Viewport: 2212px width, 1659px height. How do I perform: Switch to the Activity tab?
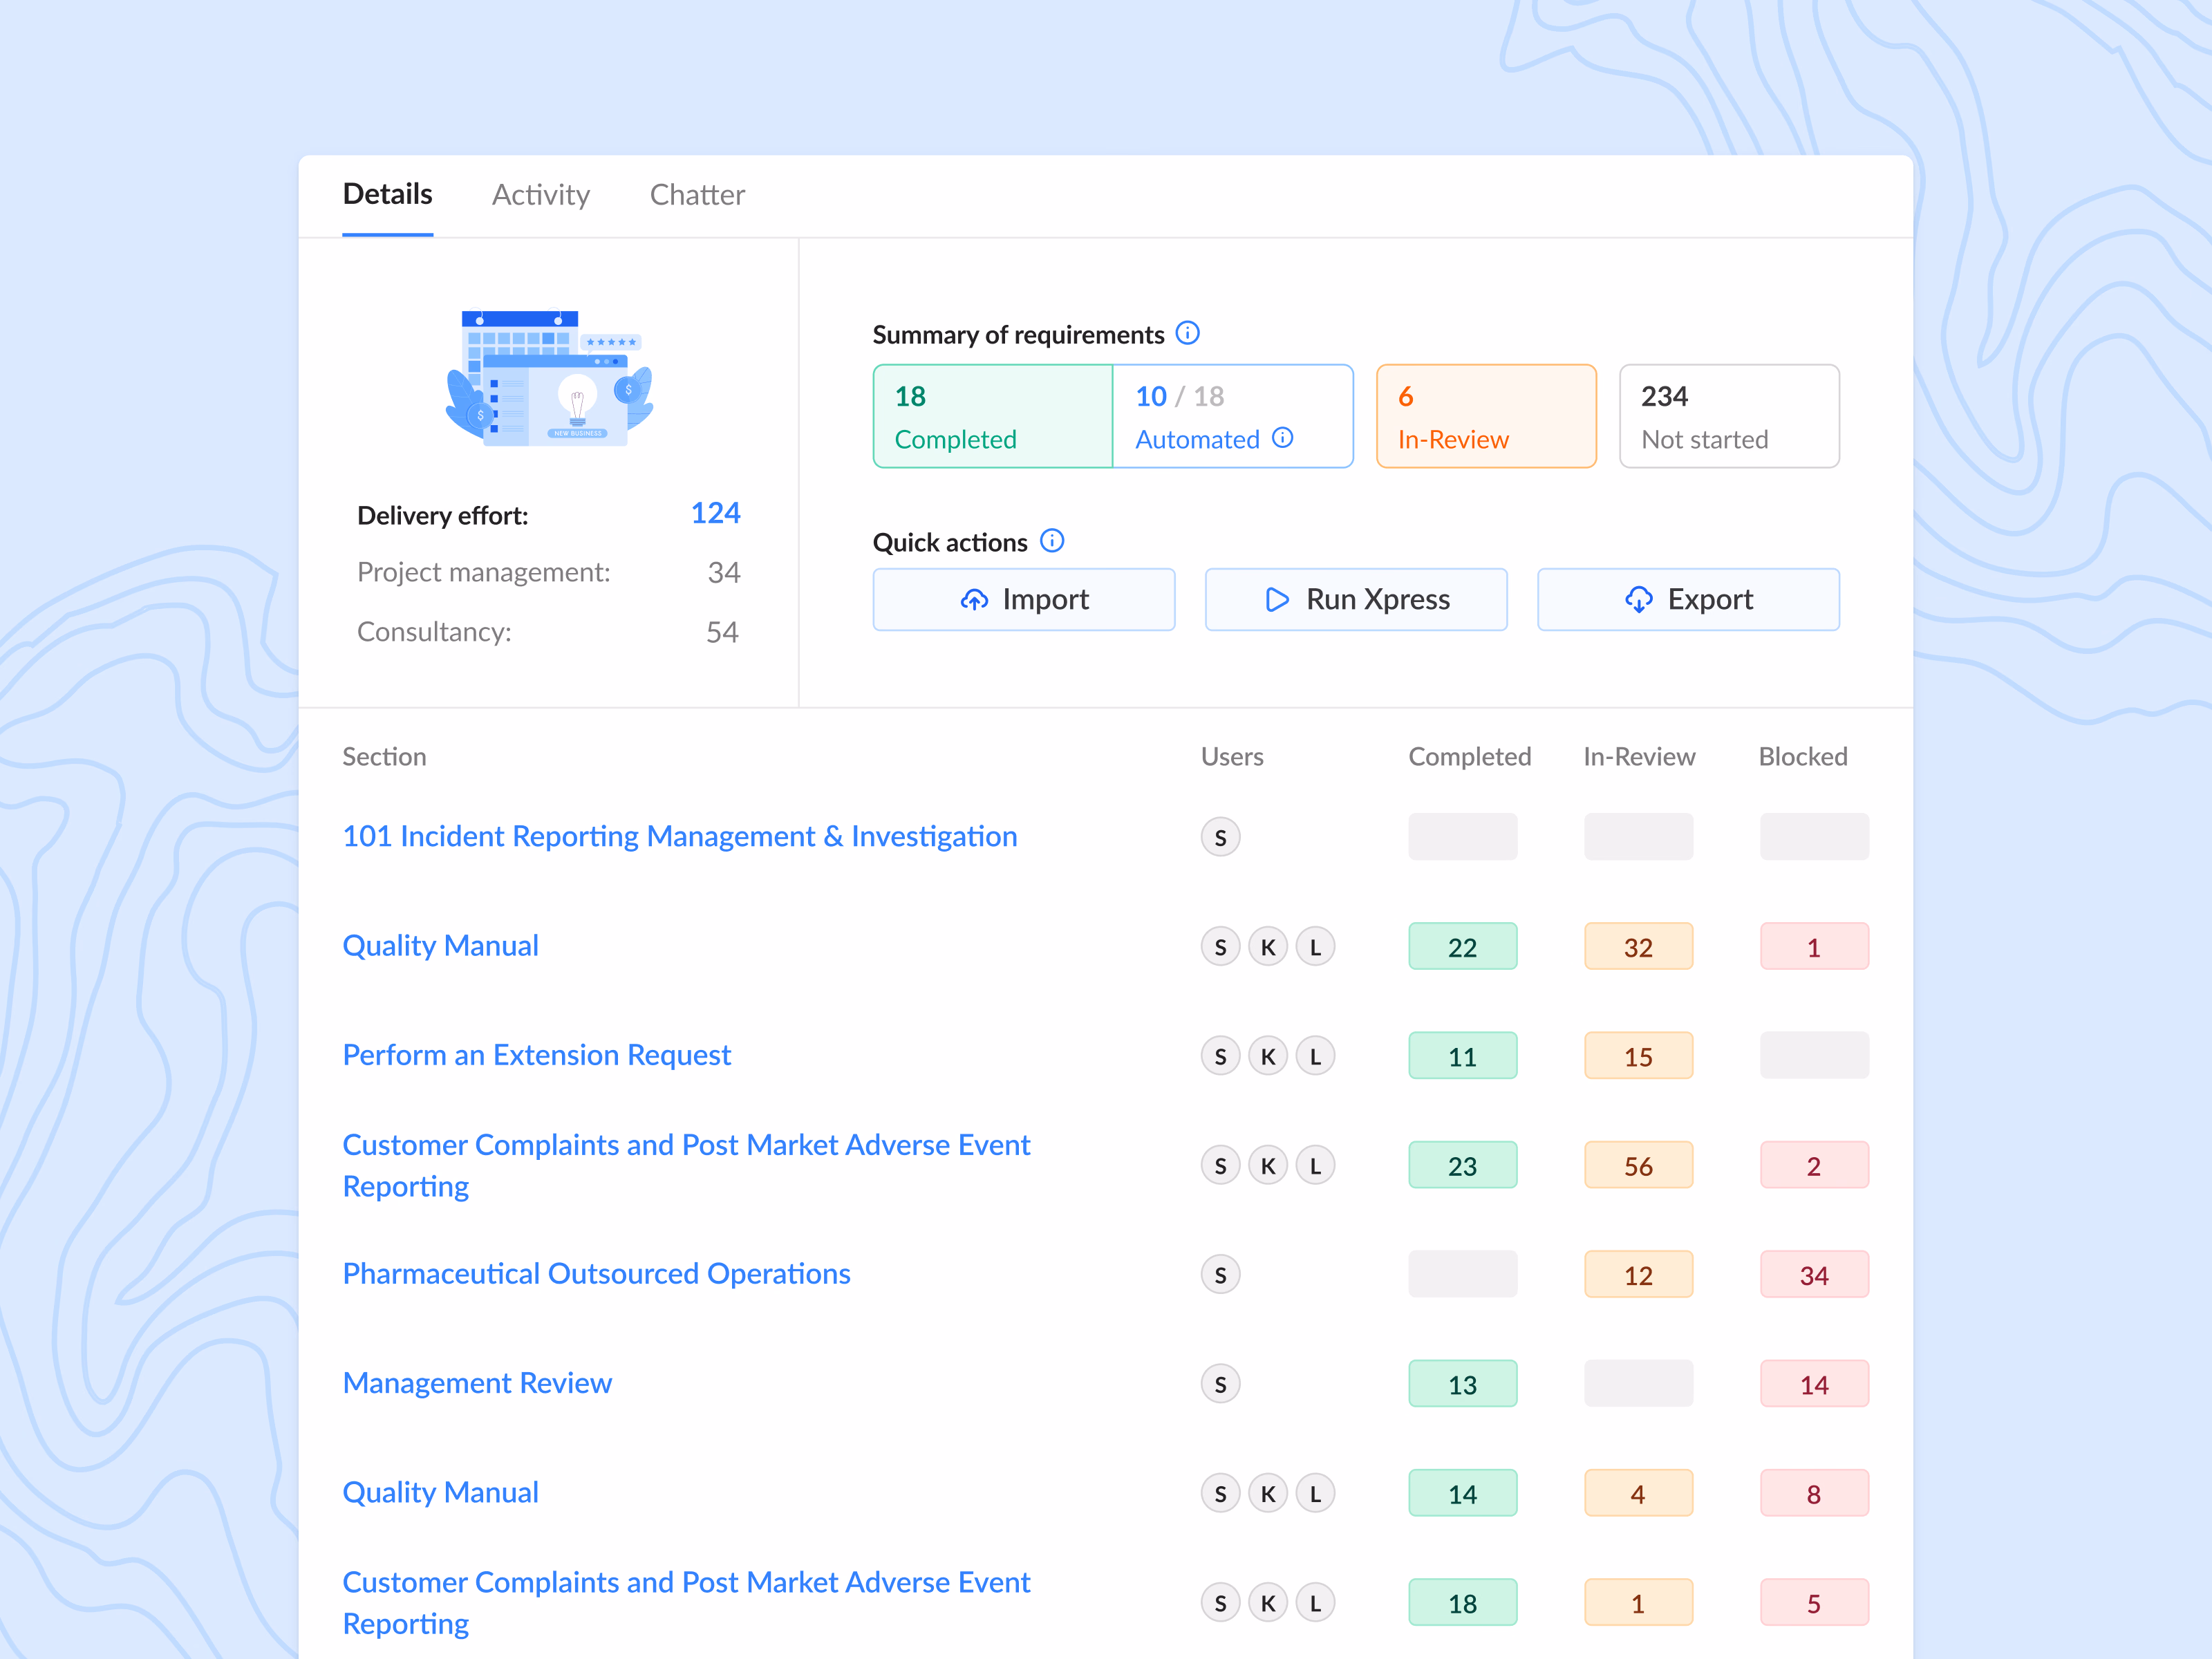click(x=541, y=195)
